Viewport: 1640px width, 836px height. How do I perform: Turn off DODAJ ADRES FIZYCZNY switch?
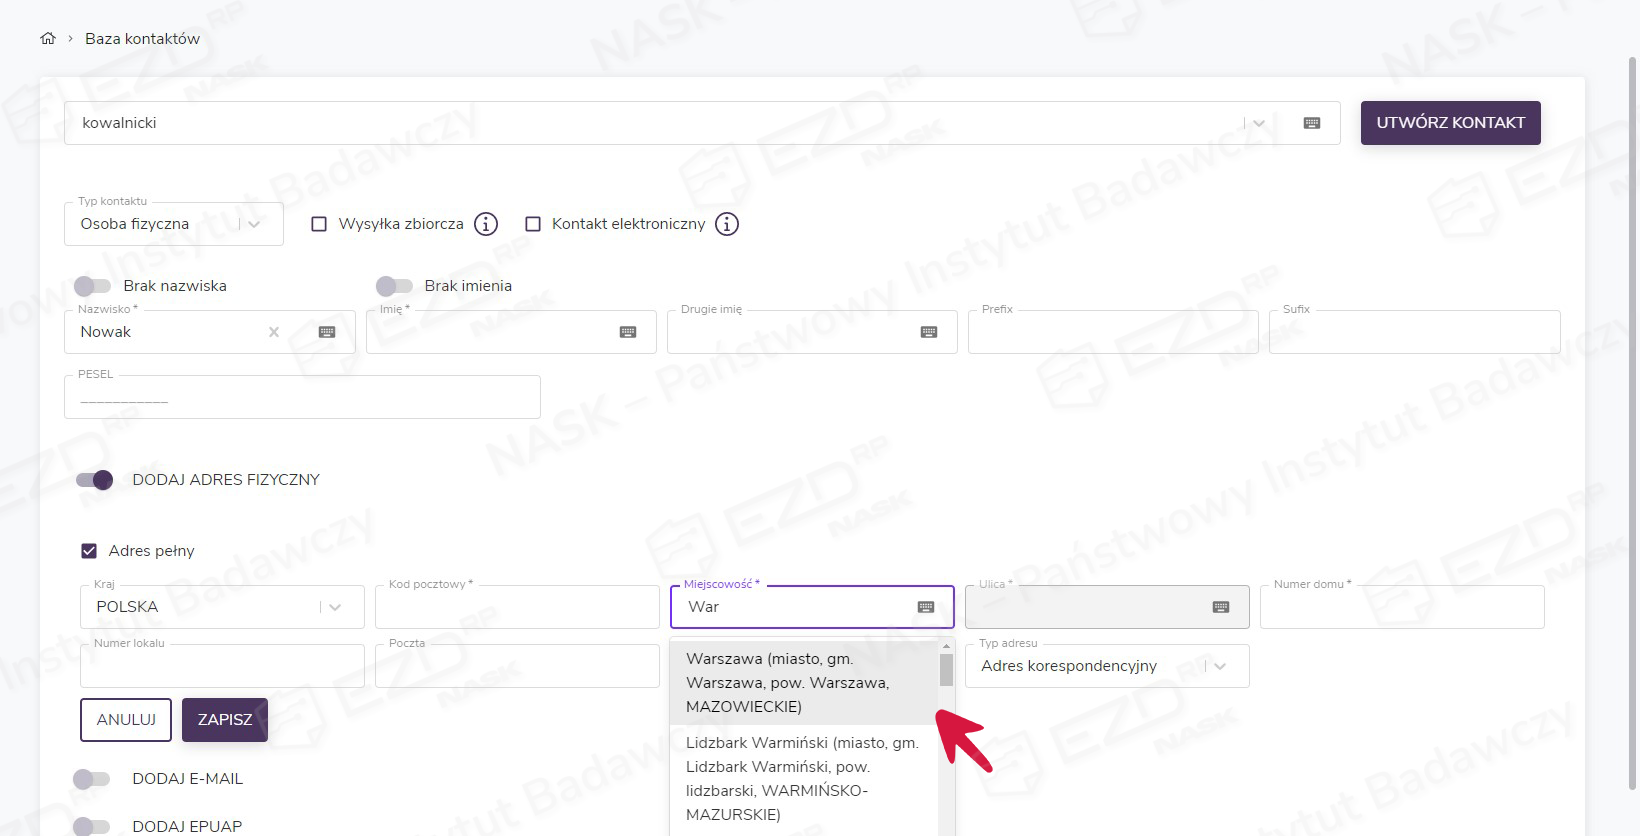coord(95,480)
